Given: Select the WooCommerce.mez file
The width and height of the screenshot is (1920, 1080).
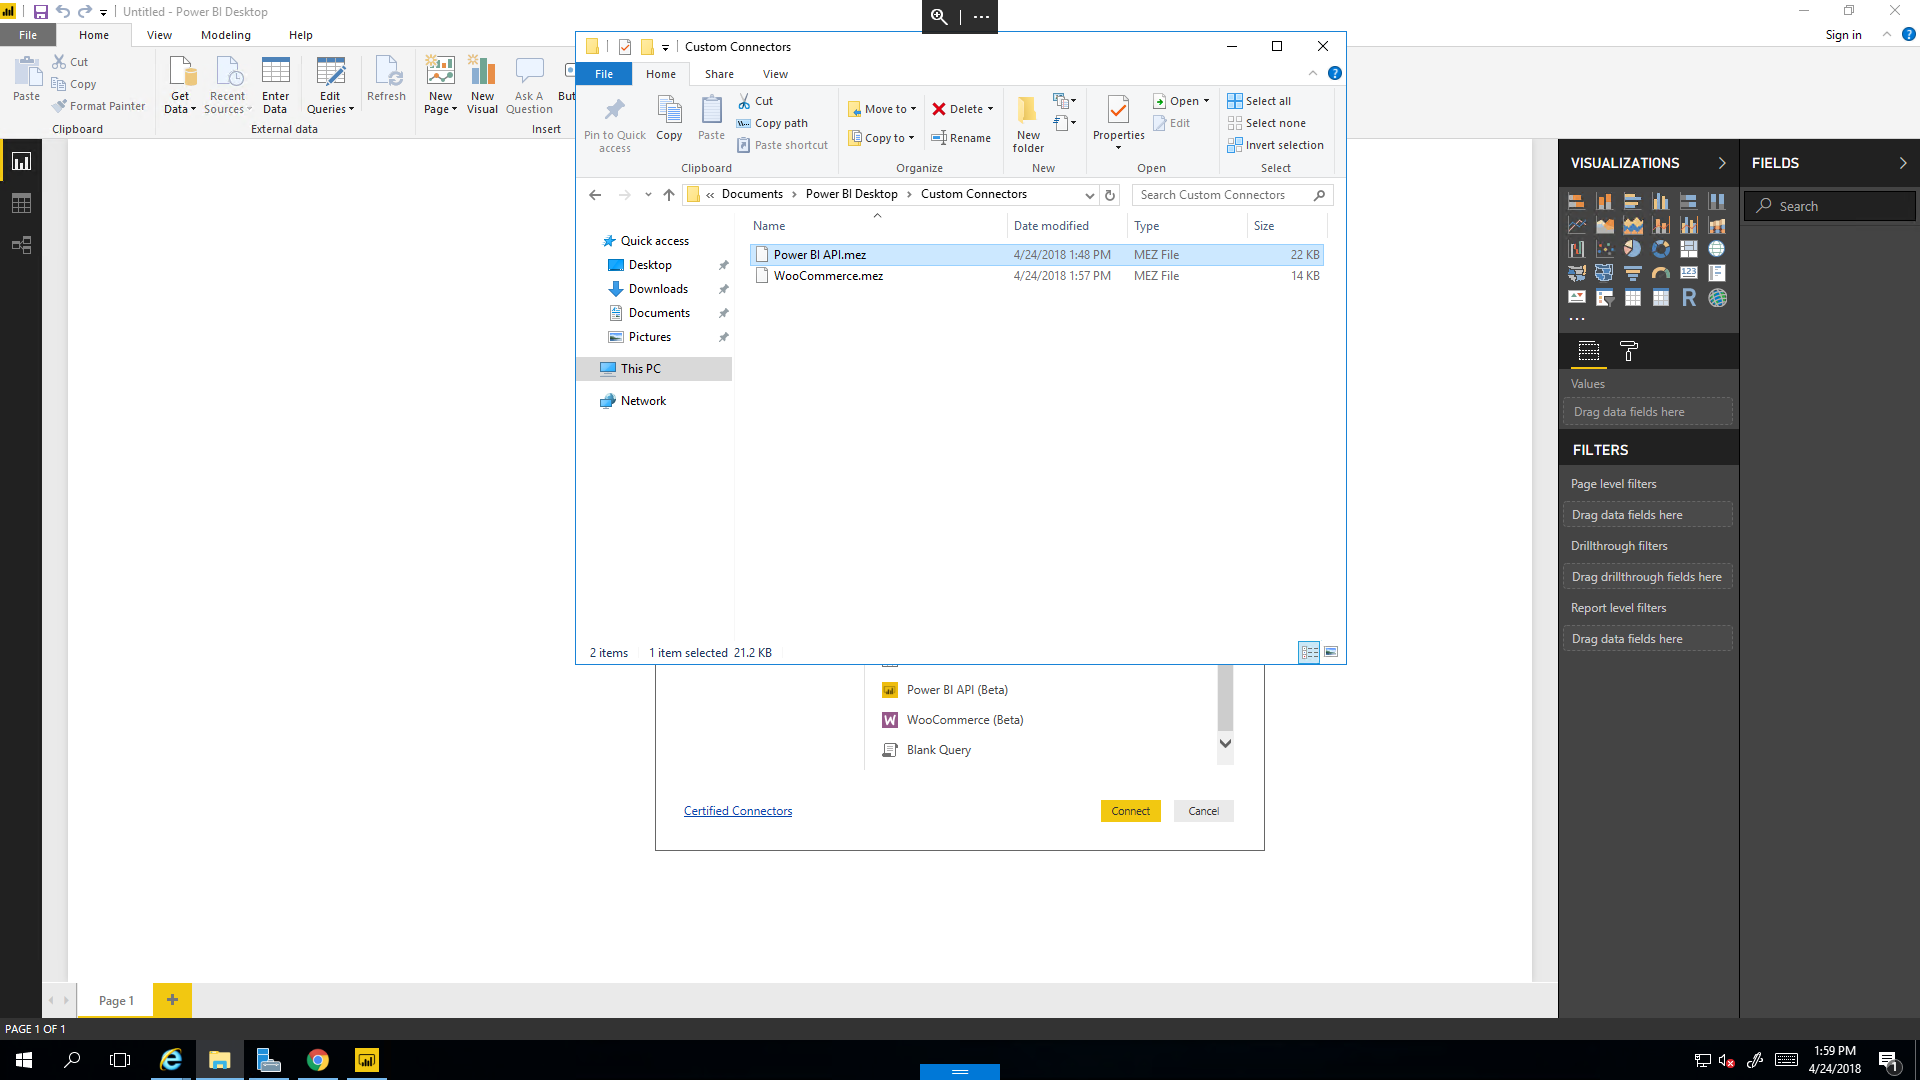Looking at the screenshot, I should coord(828,276).
